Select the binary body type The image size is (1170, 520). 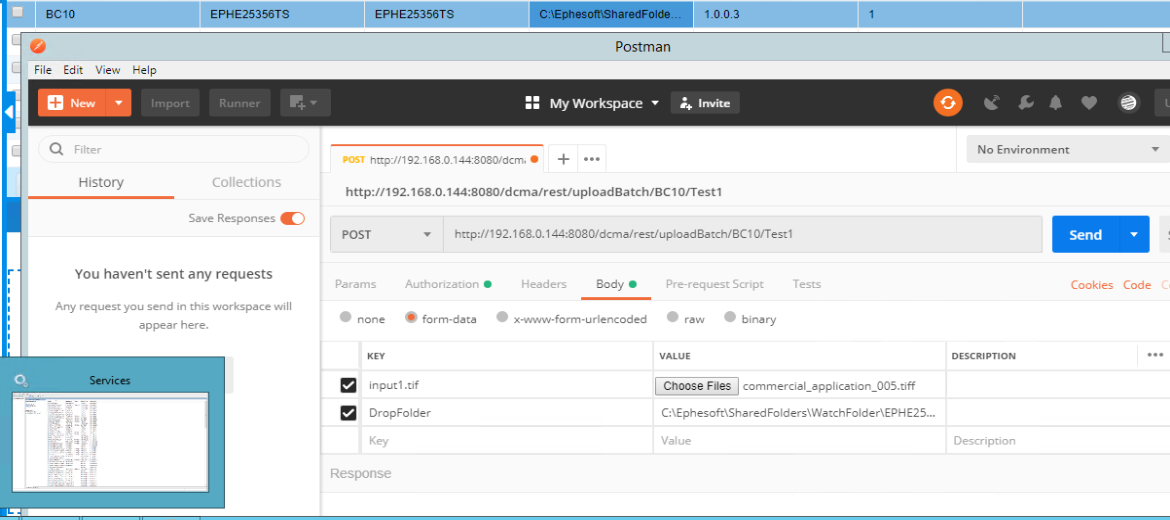click(730, 317)
